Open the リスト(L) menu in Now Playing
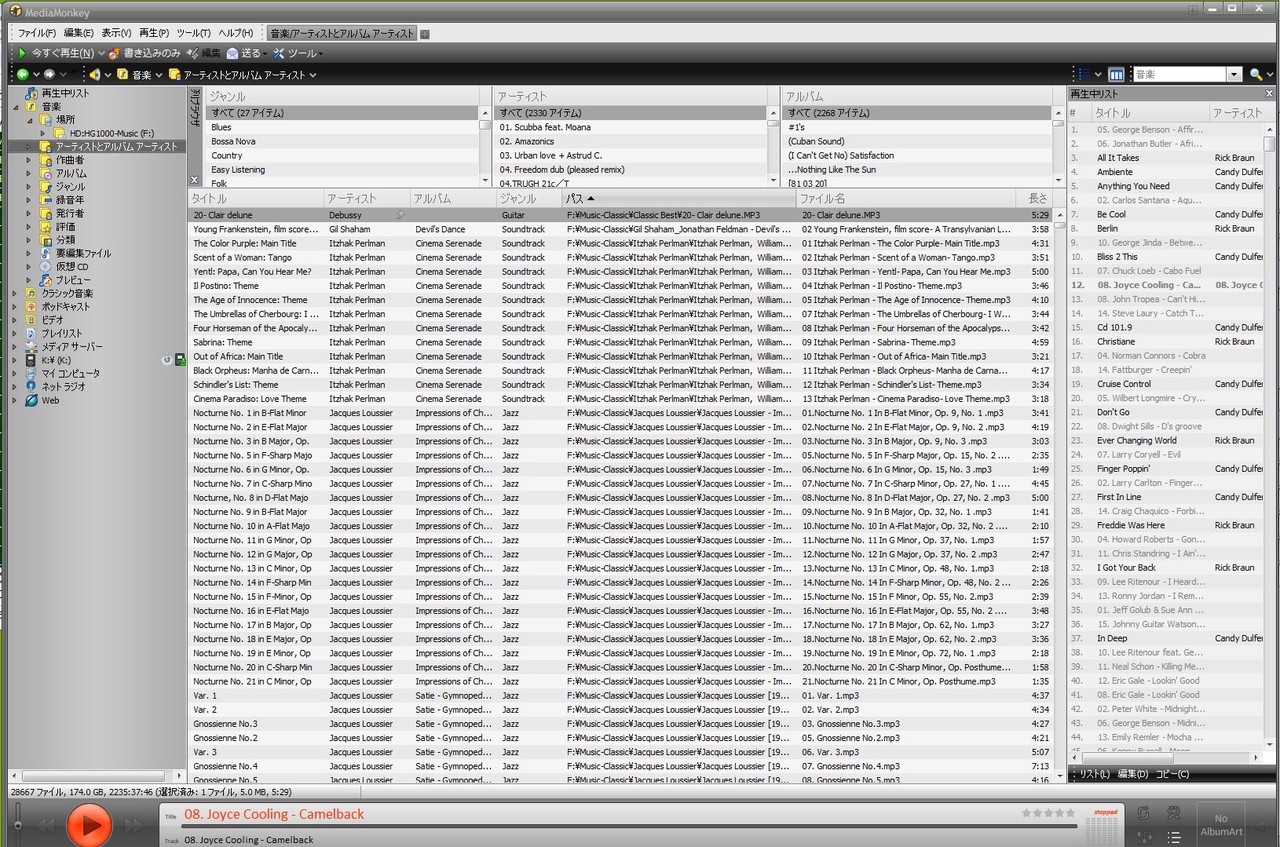 (x=1093, y=774)
